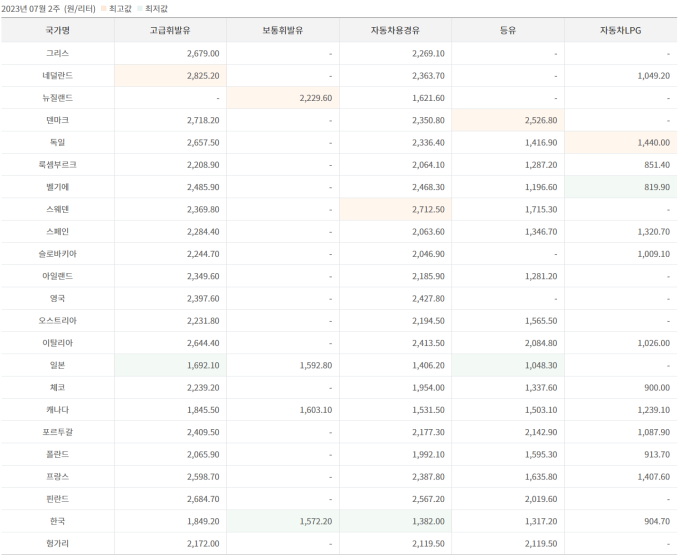
Task: Click the 2,679.00 value in 그리스 row
Action: (x=203, y=53)
